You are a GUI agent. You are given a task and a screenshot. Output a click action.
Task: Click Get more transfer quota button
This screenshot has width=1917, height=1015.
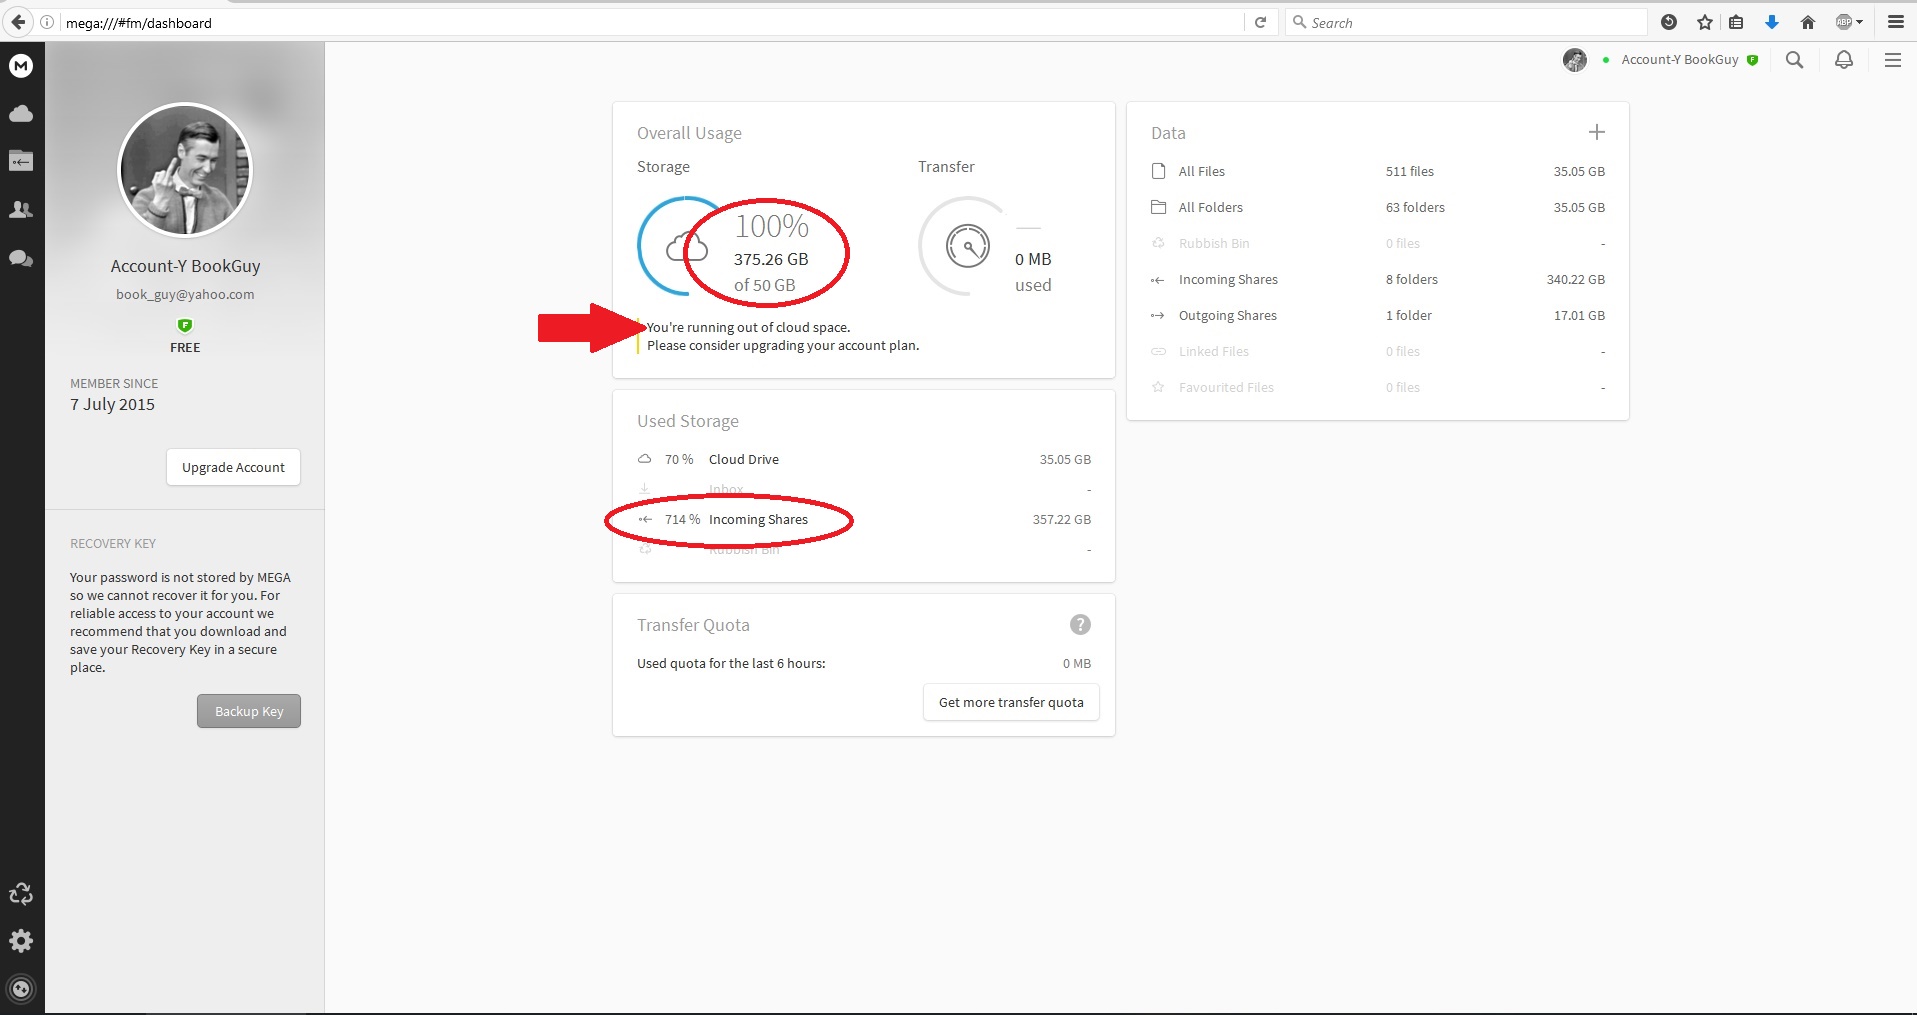coord(1011,702)
